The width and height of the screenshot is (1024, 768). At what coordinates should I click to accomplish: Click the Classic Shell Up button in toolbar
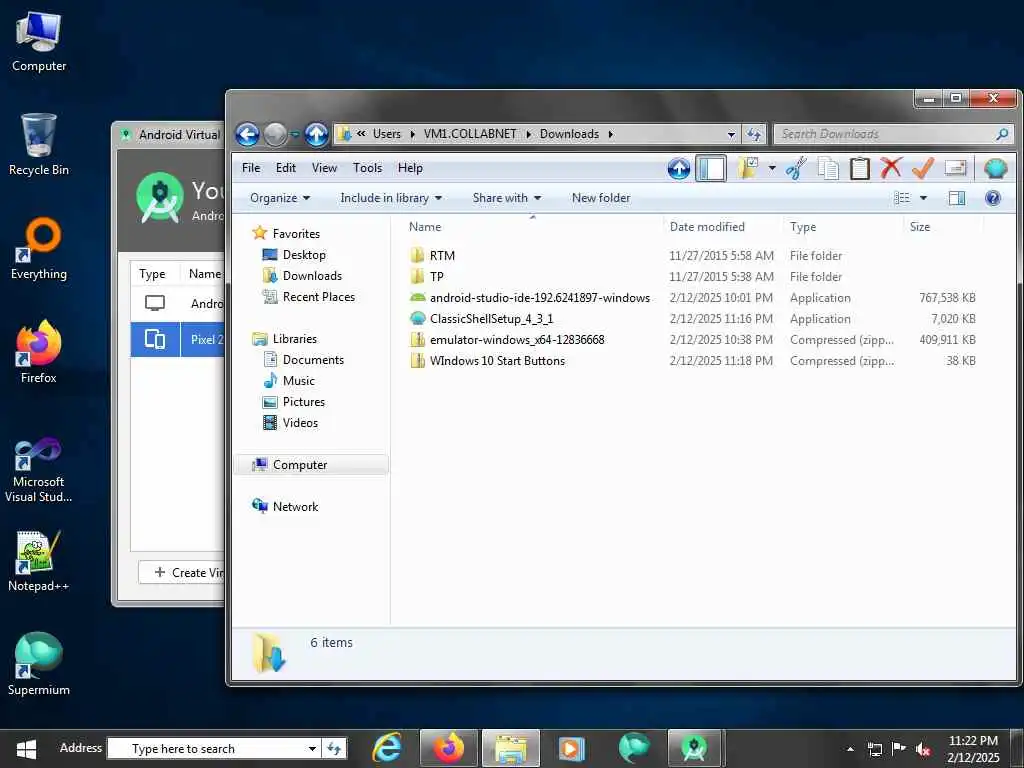click(679, 168)
